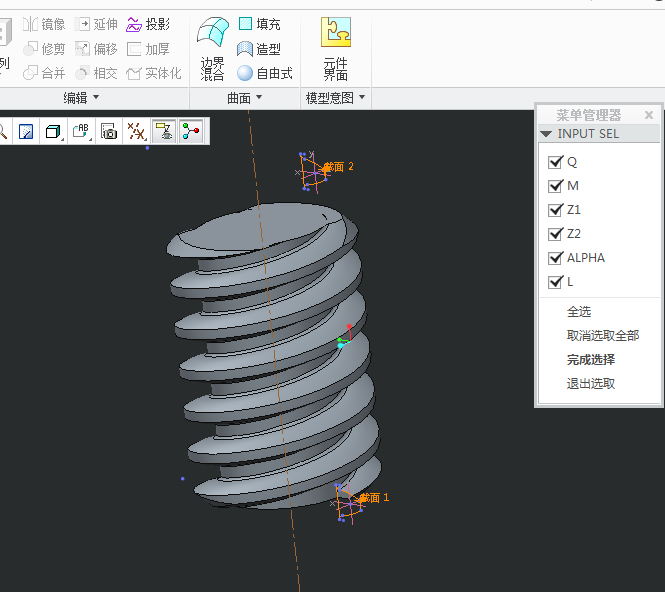Image resolution: width=665 pixels, height=592 pixels.
Task: Toggle the spin center icon
Action: tap(191, 131)
